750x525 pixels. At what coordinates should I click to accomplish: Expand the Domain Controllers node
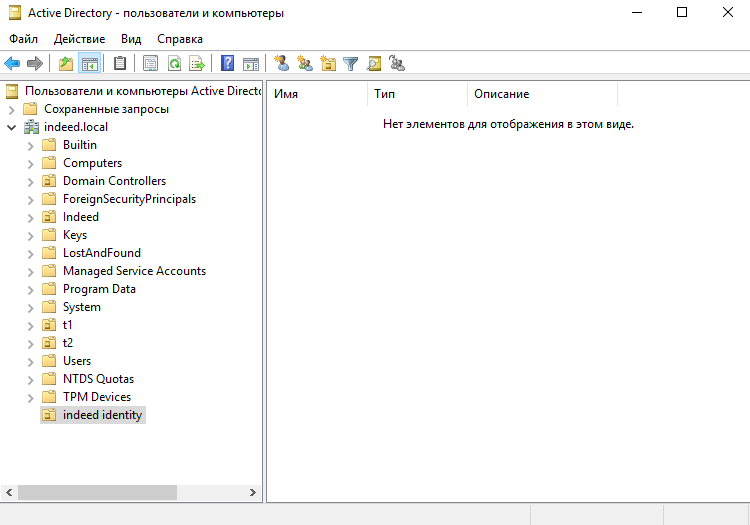coord(31,181)
